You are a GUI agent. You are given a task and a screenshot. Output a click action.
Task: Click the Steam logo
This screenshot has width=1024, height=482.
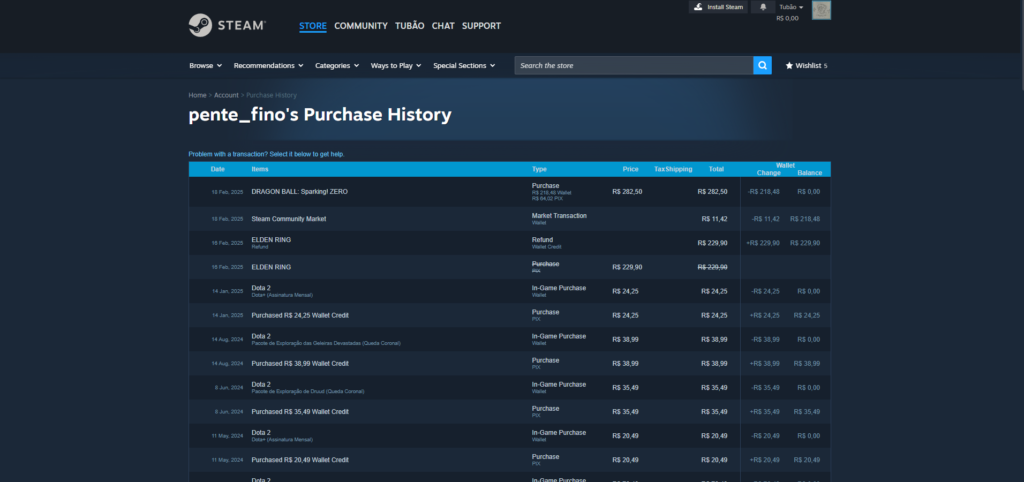(x=227, y=25)
